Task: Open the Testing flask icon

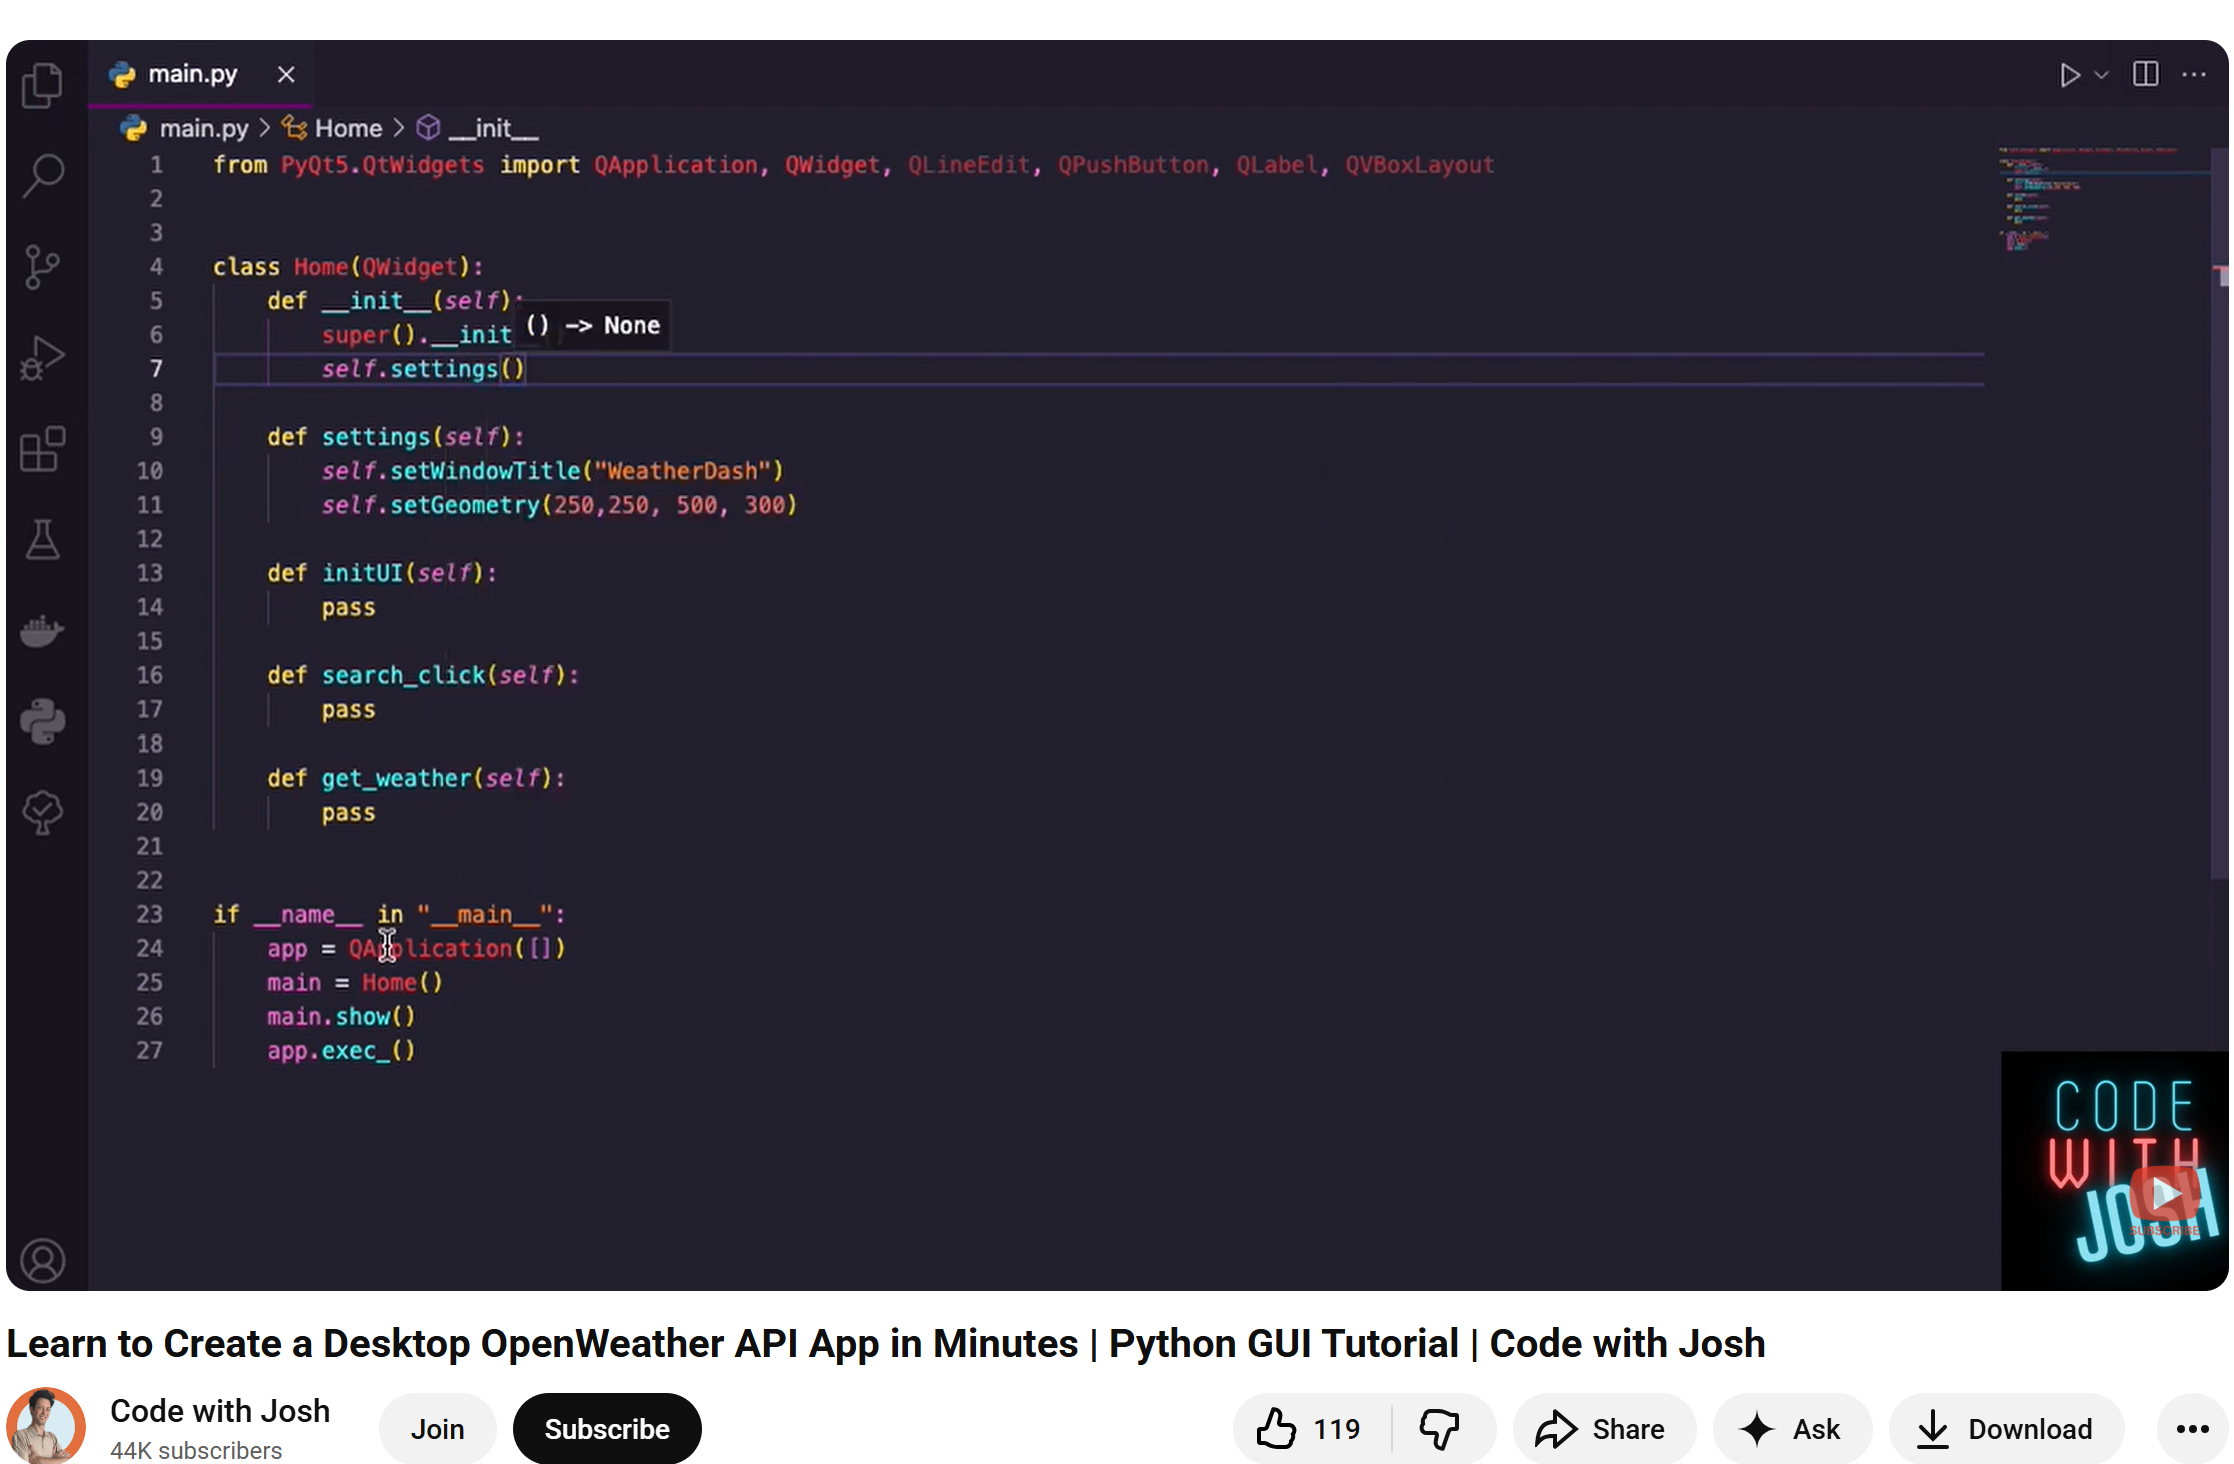Action: coord(43,539)
